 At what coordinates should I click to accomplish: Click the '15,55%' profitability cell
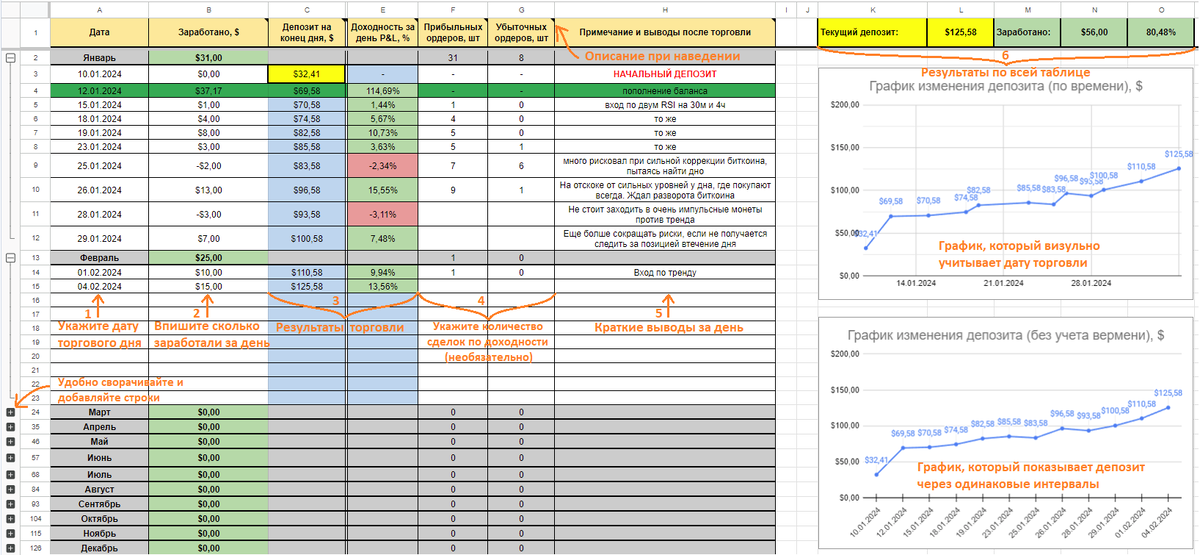pos(381,190)
